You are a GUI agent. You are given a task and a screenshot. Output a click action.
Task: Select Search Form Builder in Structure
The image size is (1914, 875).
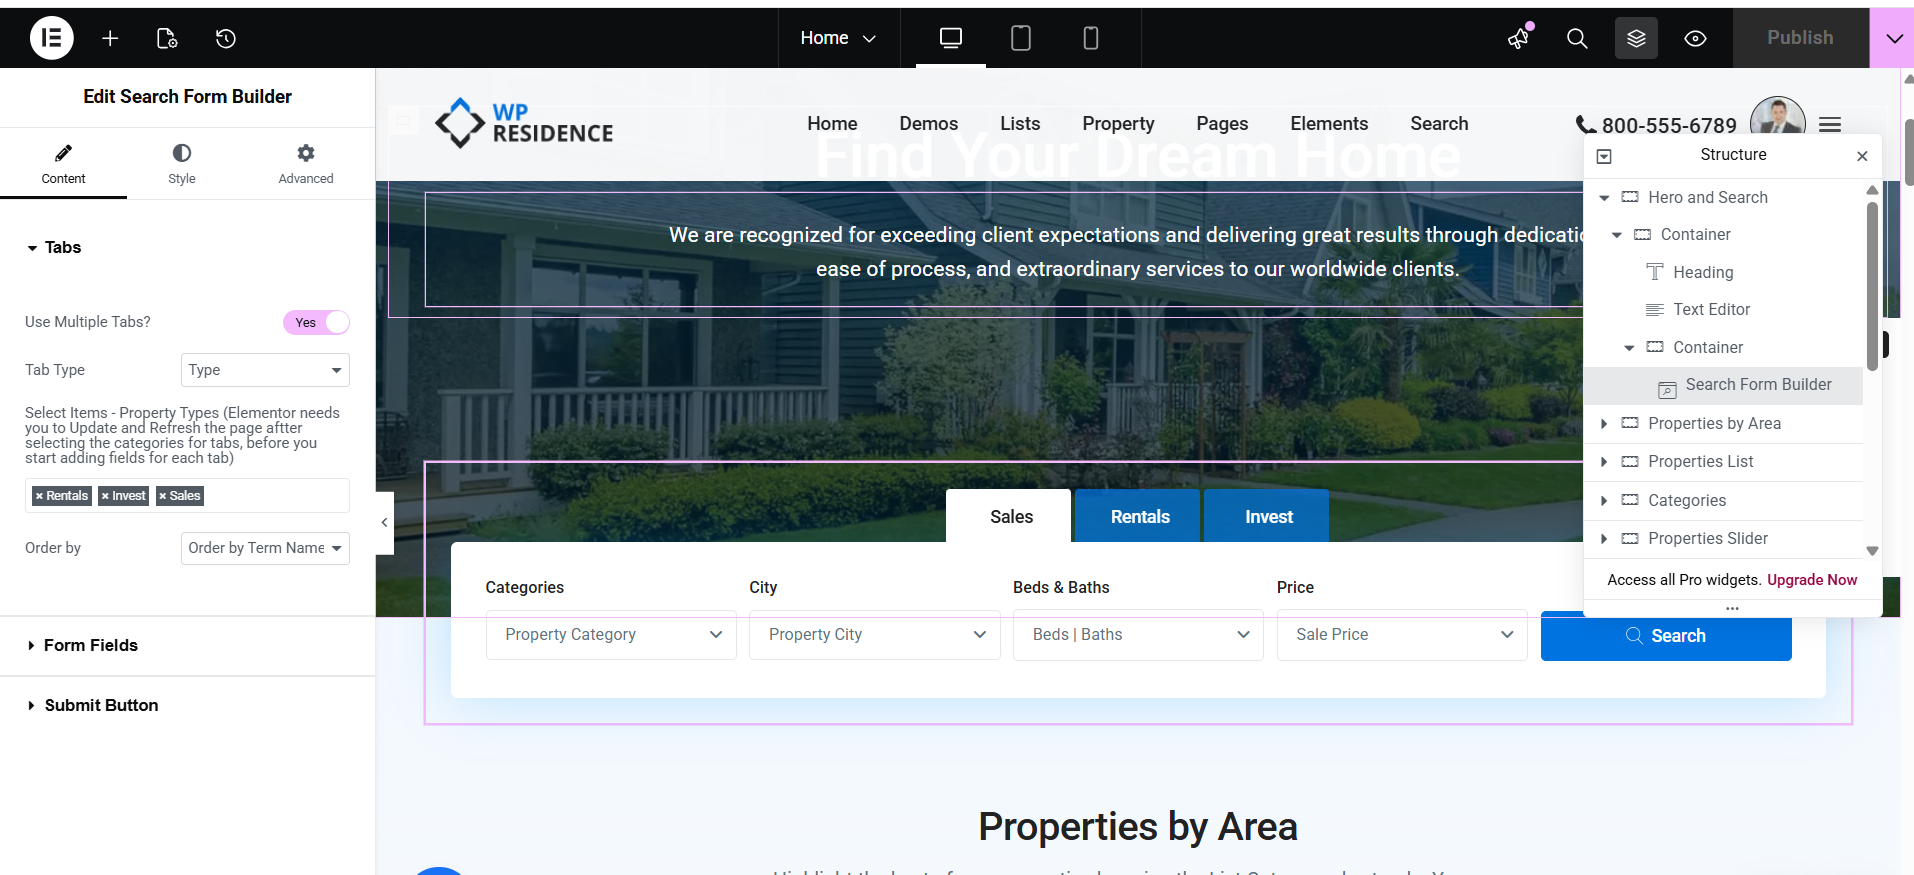pyautogui.click(x=1757, y=385)
